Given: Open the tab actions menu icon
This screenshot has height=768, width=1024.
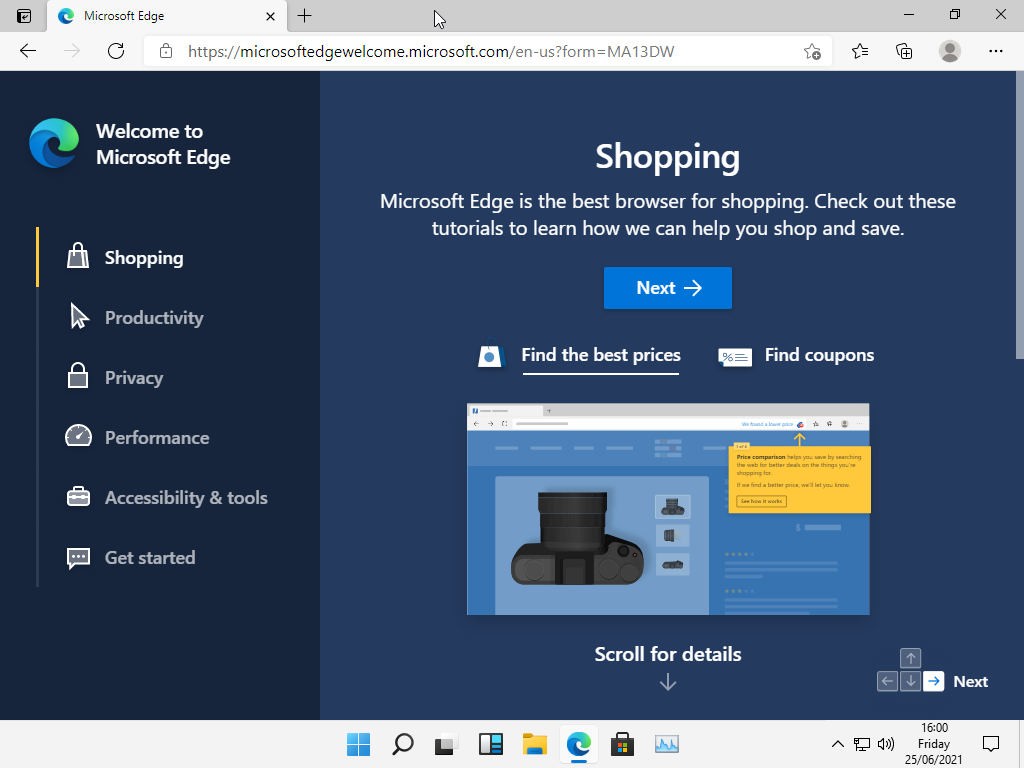Looking at the screenshot, I should coord(24,16).
